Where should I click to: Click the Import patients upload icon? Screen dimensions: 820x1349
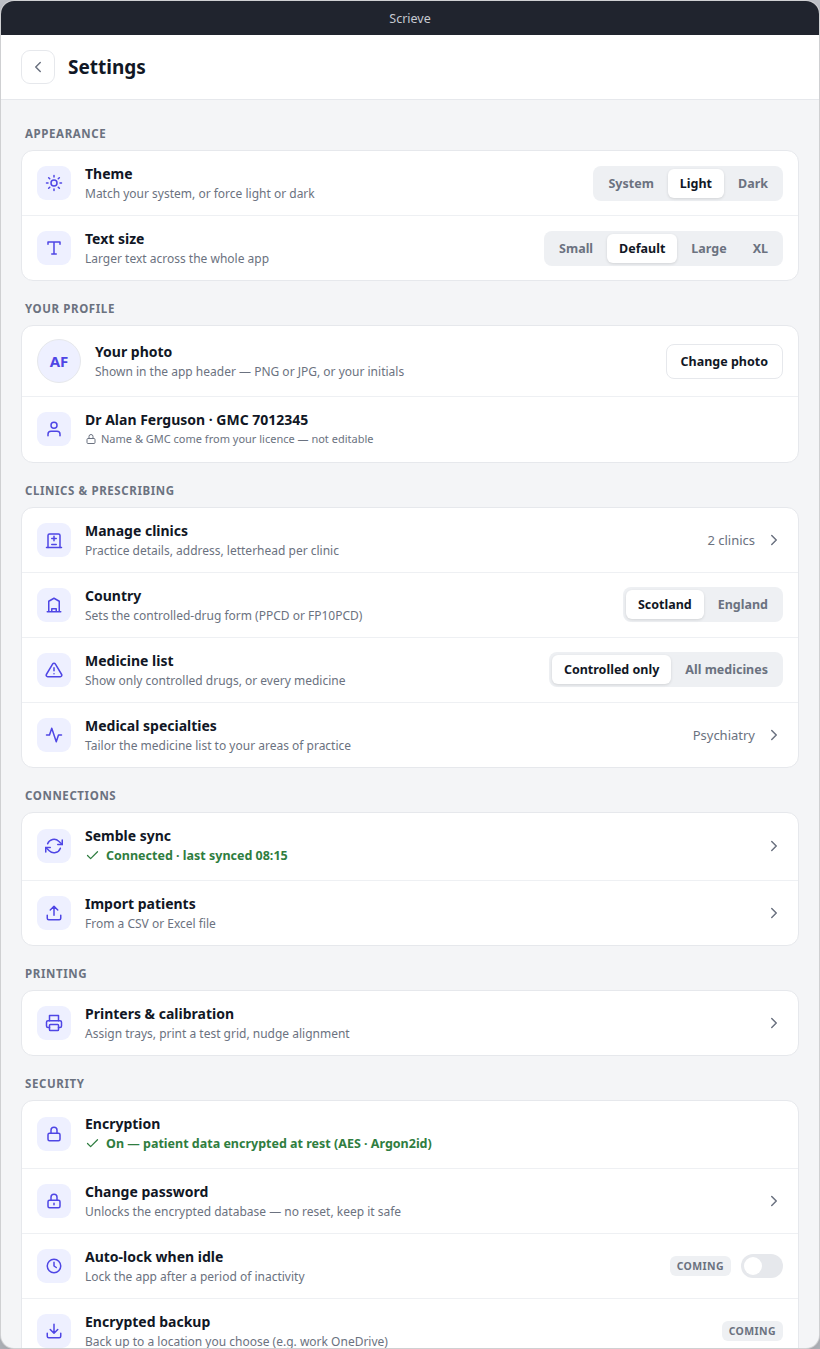click(x=54, y=913)
